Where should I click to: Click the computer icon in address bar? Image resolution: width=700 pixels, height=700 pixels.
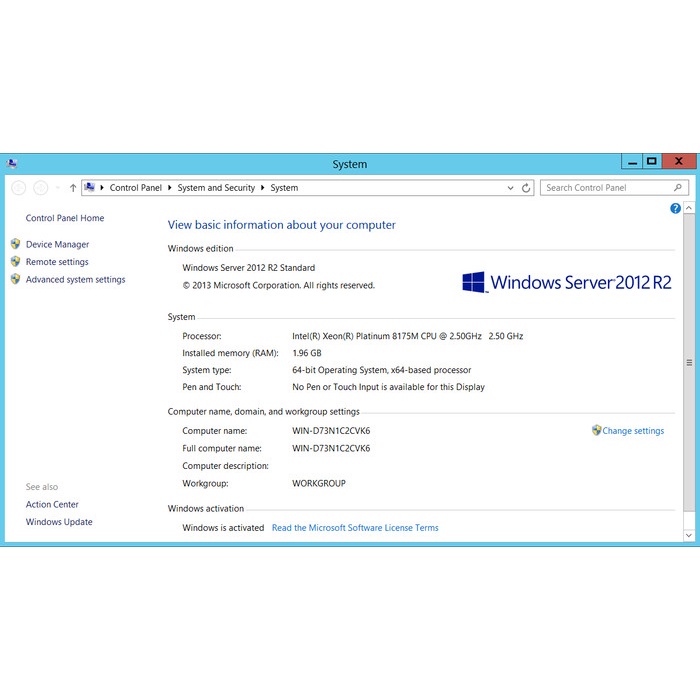pyautogui.click(x=89, y=187)
